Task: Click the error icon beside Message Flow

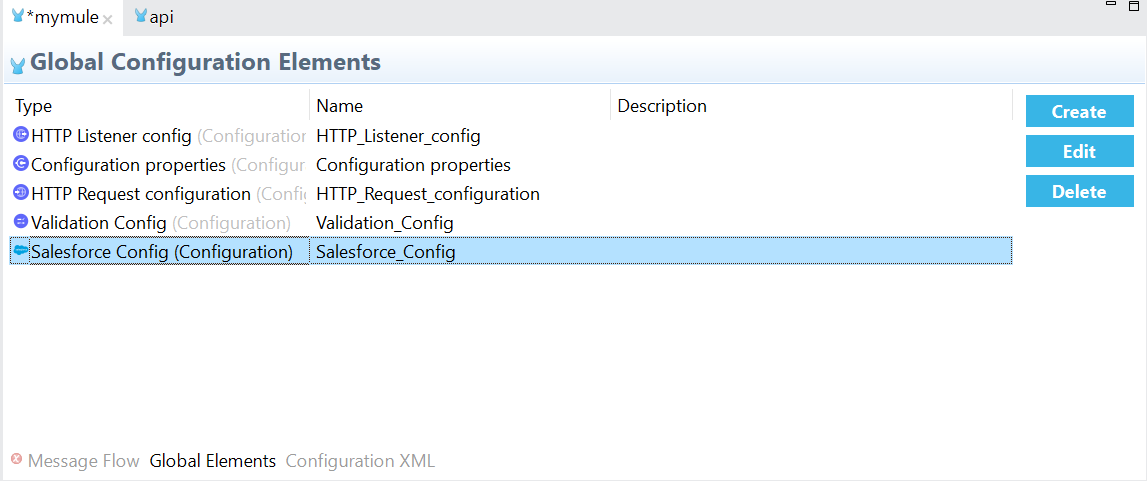Action: tap(16, 460)
